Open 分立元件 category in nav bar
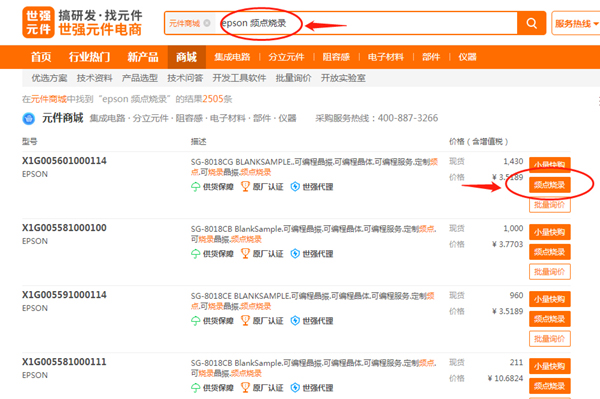The height and width of the screenshot is (399, 600). (286, 57)
